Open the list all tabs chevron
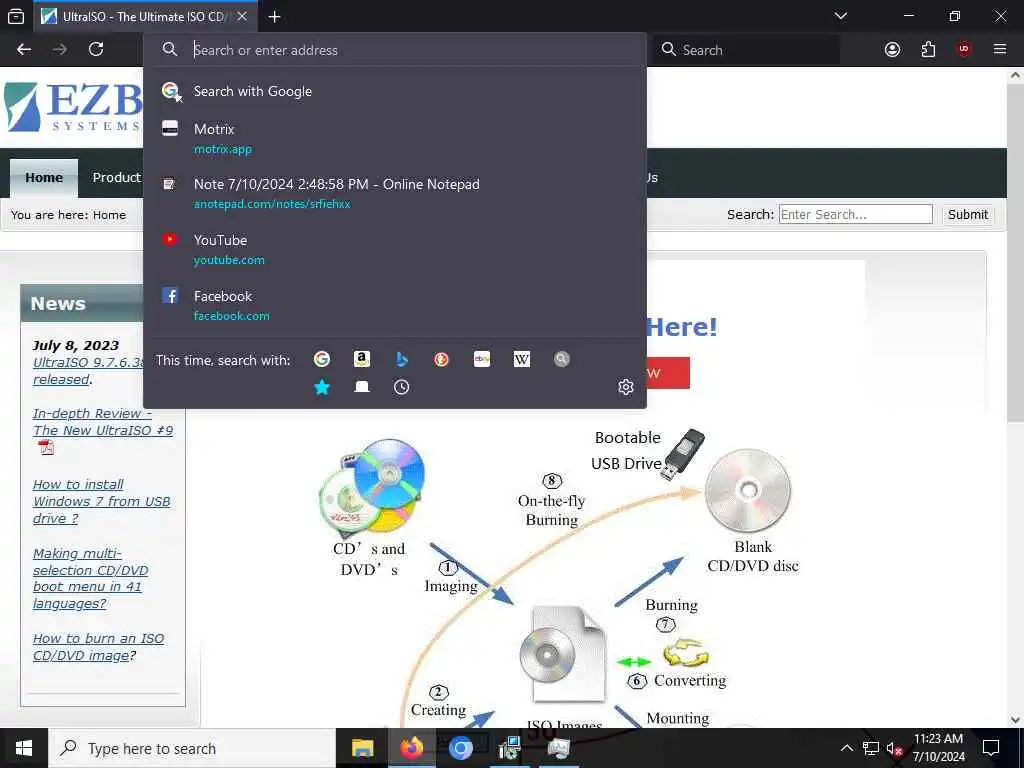Screen dimensions: 1024x768 (841, 16)
